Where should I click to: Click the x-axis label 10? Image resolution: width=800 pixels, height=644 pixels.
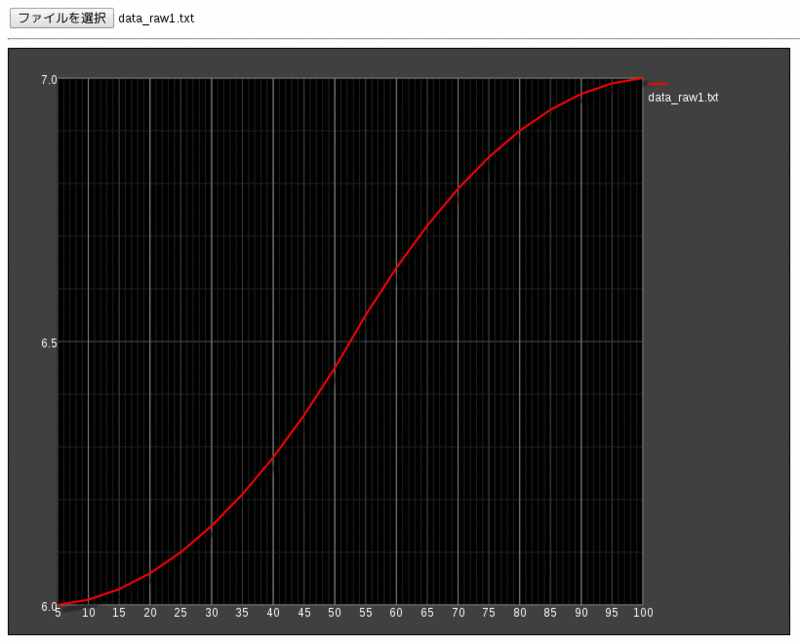pos(89,612)
